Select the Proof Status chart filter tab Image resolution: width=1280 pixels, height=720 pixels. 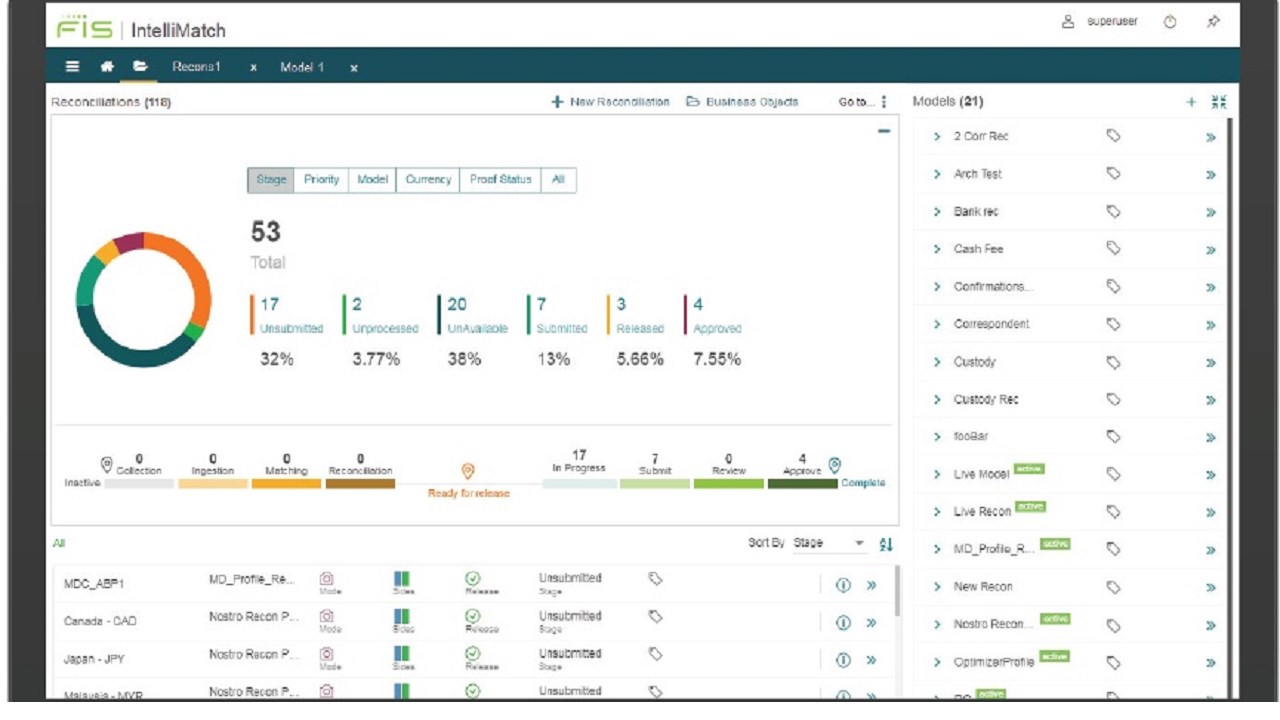[x=500, y=180]
